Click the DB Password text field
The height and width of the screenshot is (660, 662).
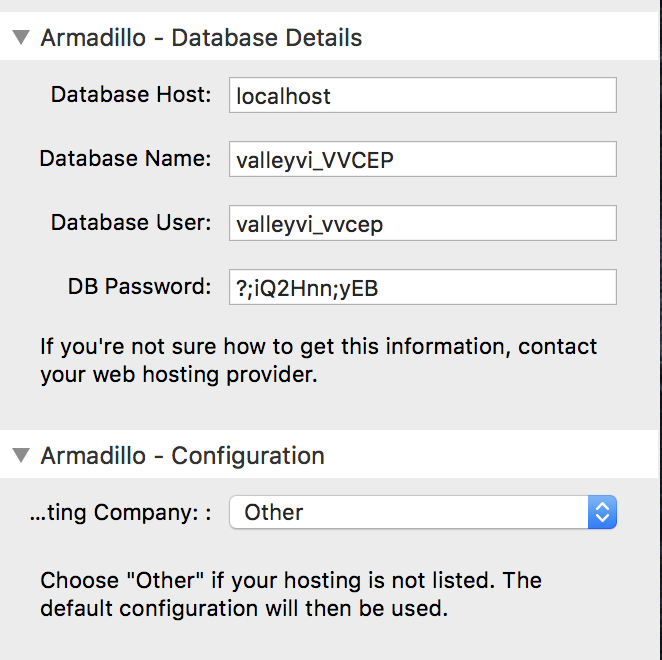coord(423,287)
